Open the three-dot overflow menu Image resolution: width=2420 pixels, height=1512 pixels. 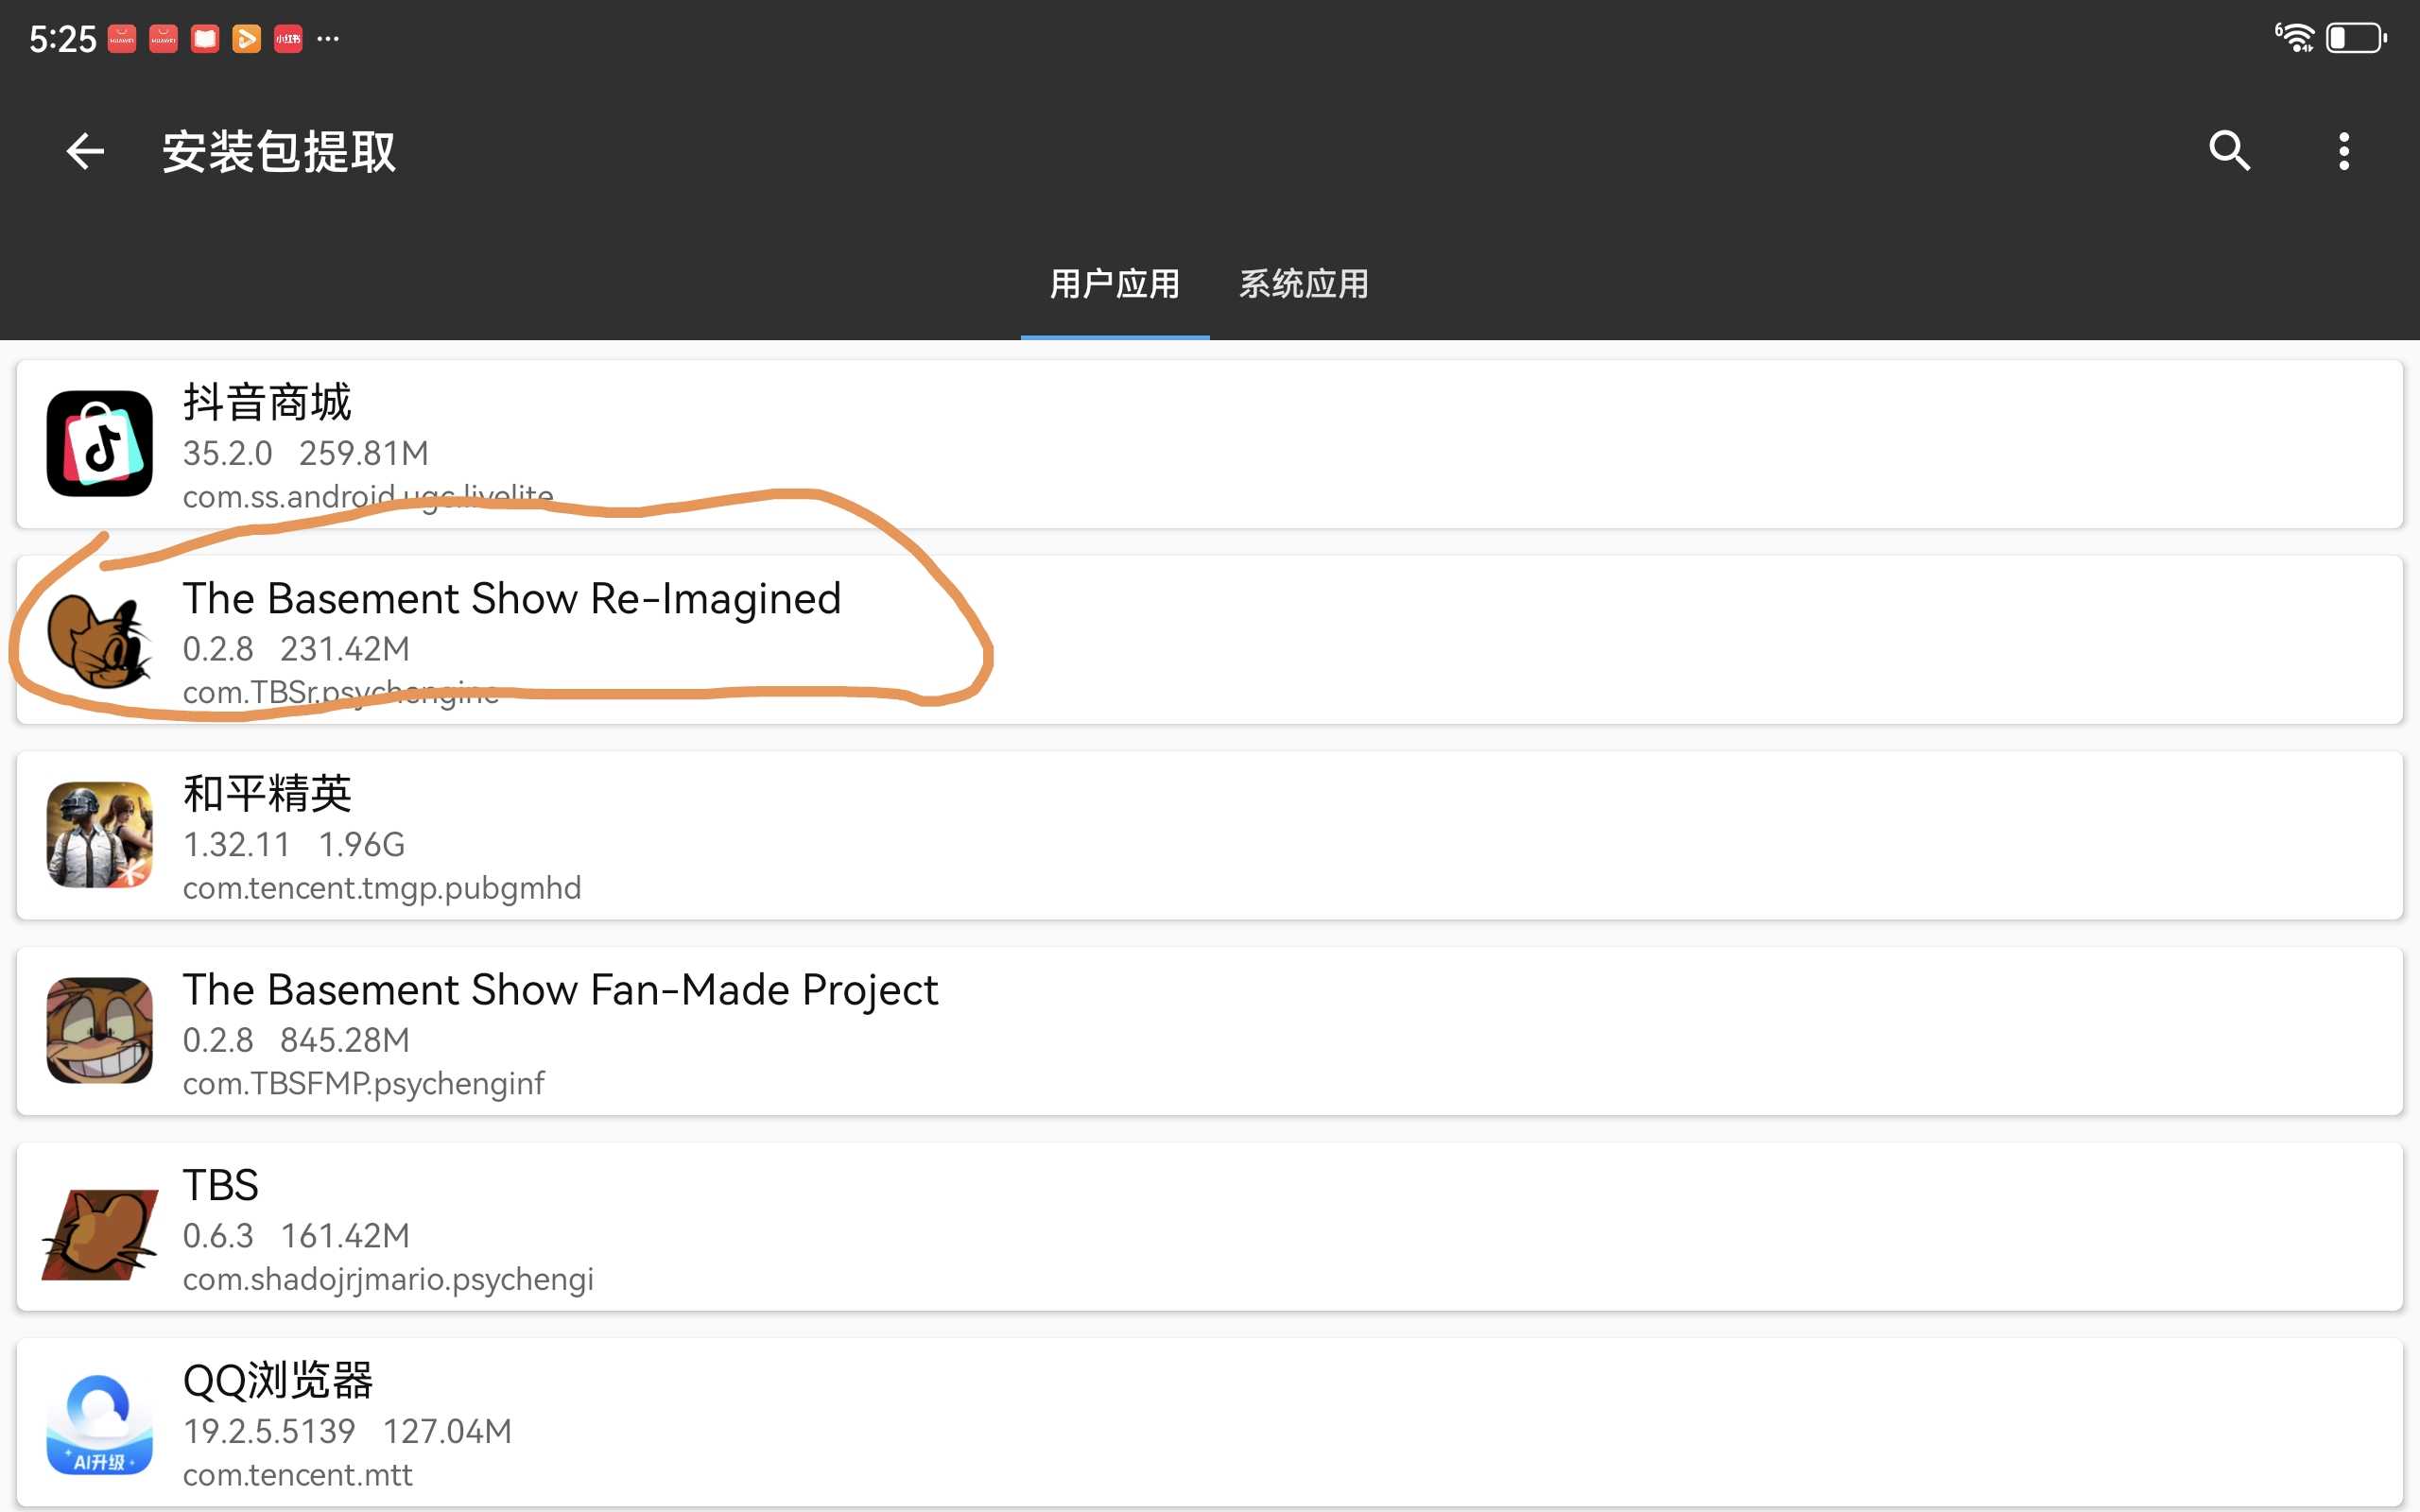[x=2343, y=151]
